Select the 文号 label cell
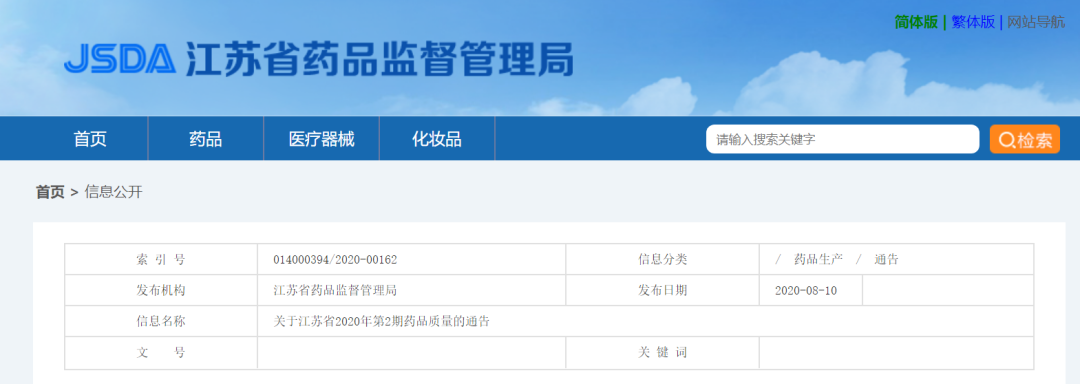The width and height of the screenshot is (1080, 384). coord(161,352)
